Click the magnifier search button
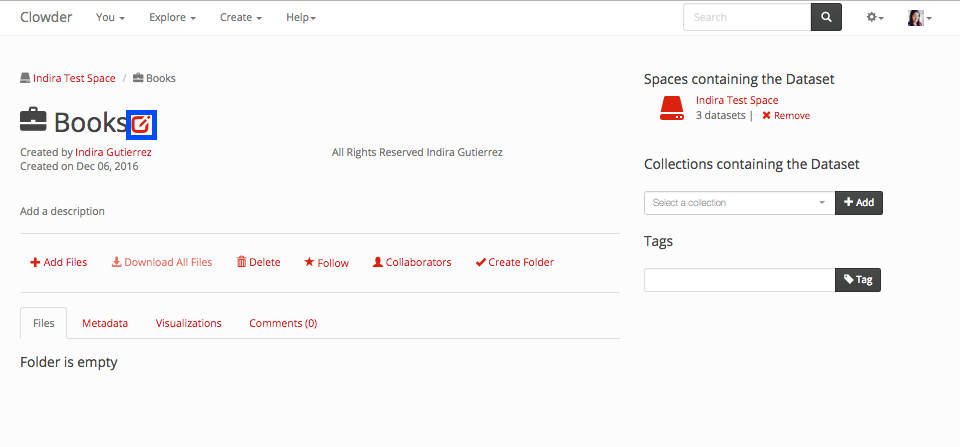Screen dimensions: 960x447 [826, 18]
